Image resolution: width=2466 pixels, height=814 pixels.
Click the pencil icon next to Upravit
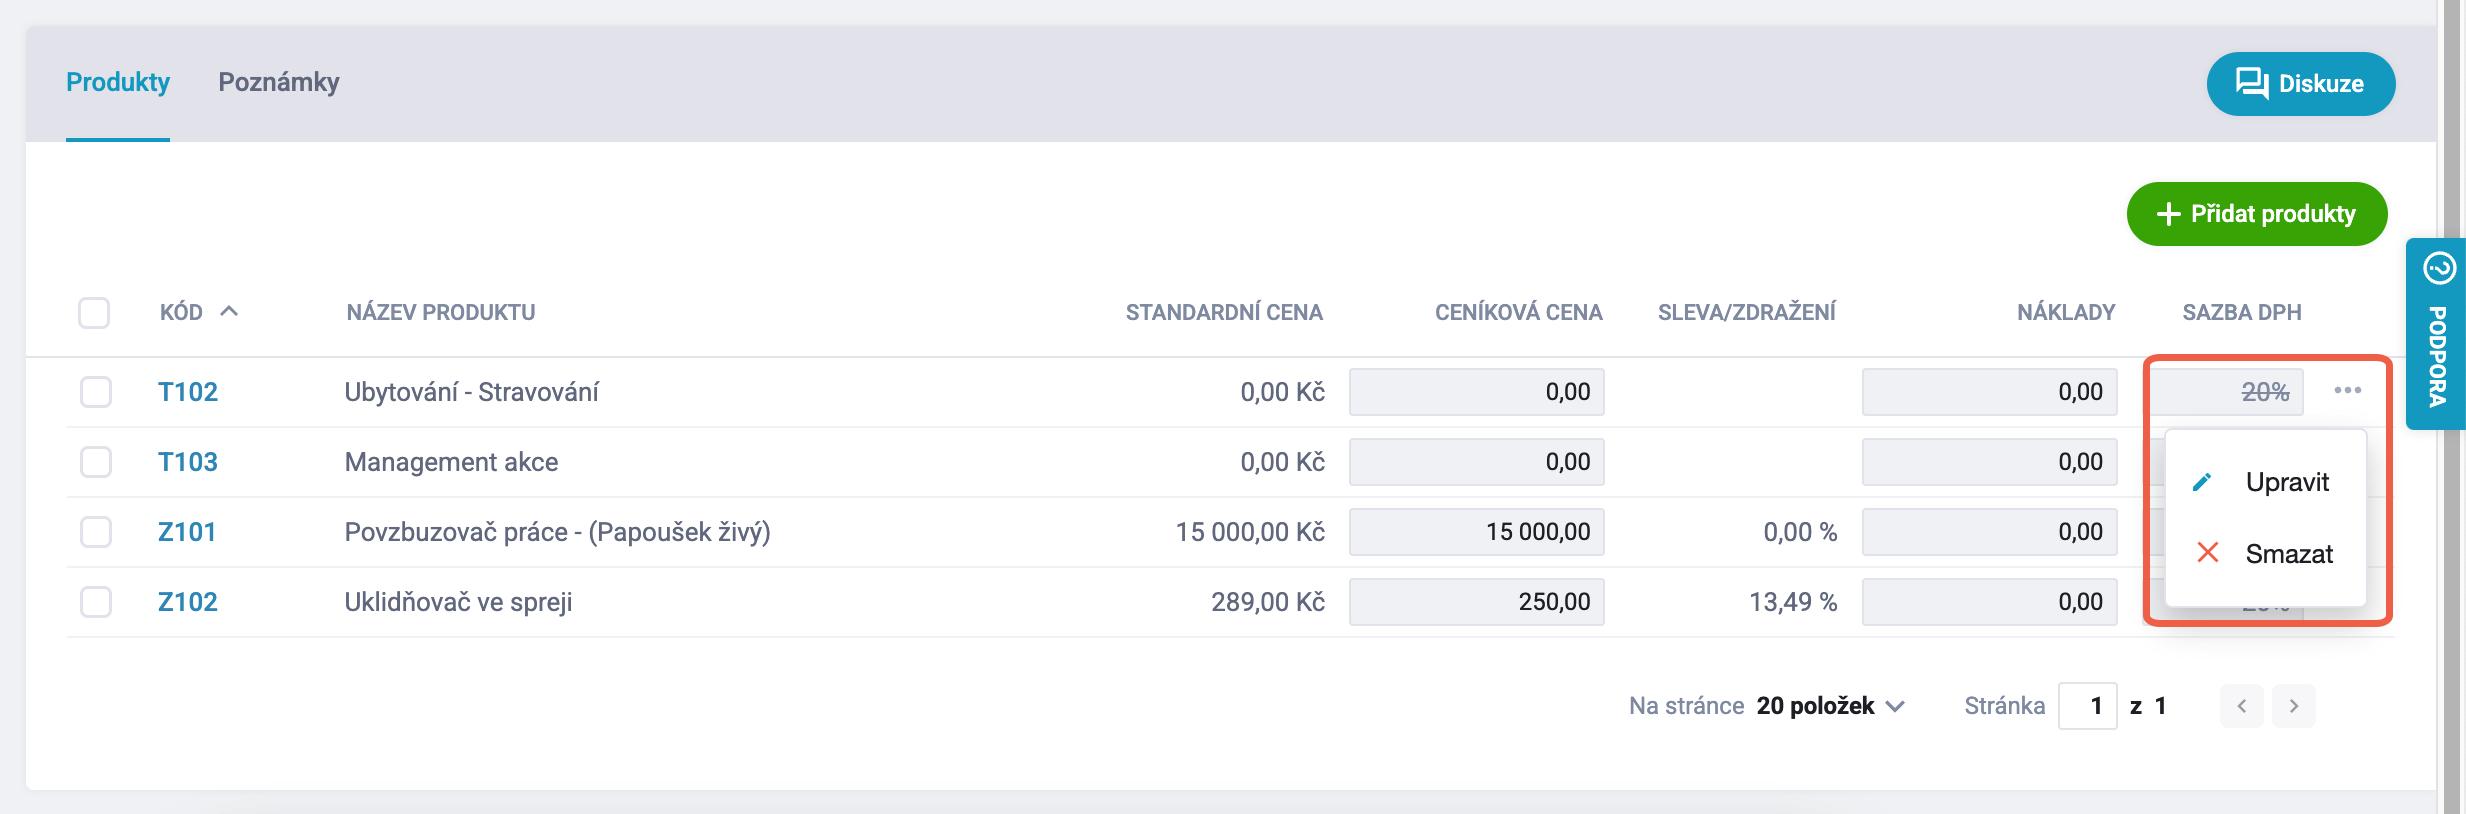[2202, 482]
